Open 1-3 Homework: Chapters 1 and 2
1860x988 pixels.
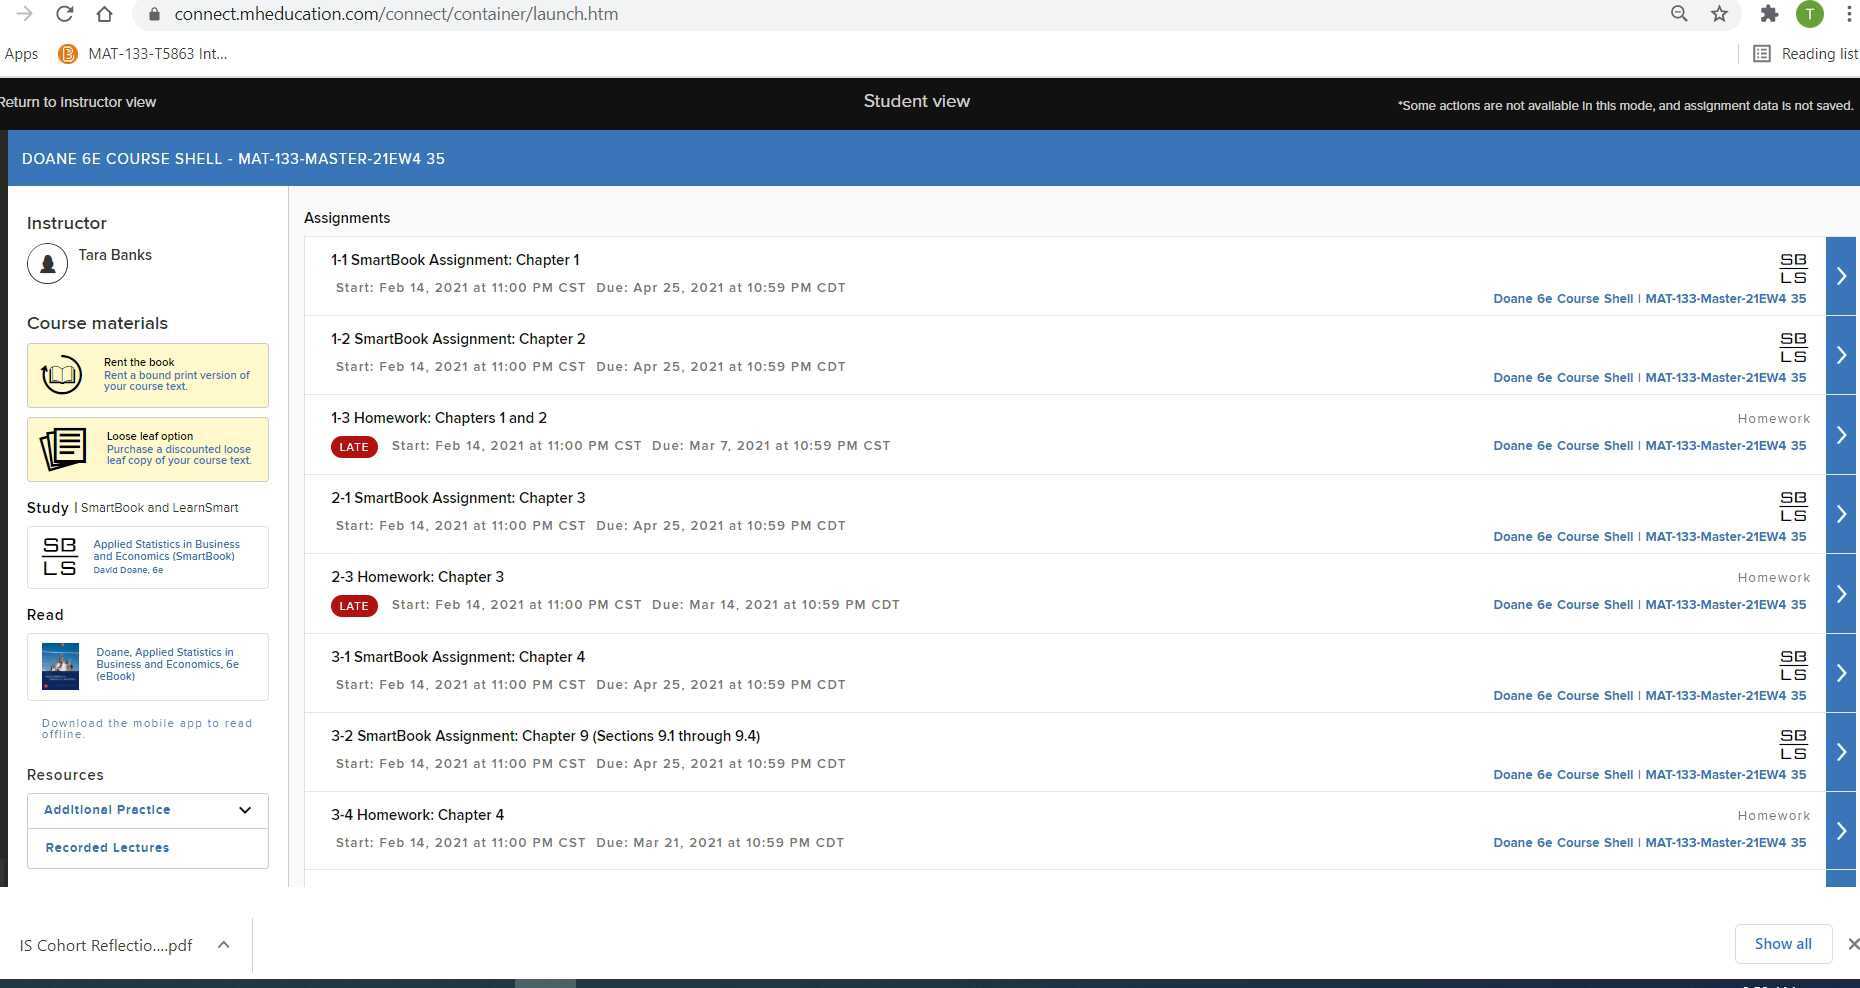tap(439, 418)
